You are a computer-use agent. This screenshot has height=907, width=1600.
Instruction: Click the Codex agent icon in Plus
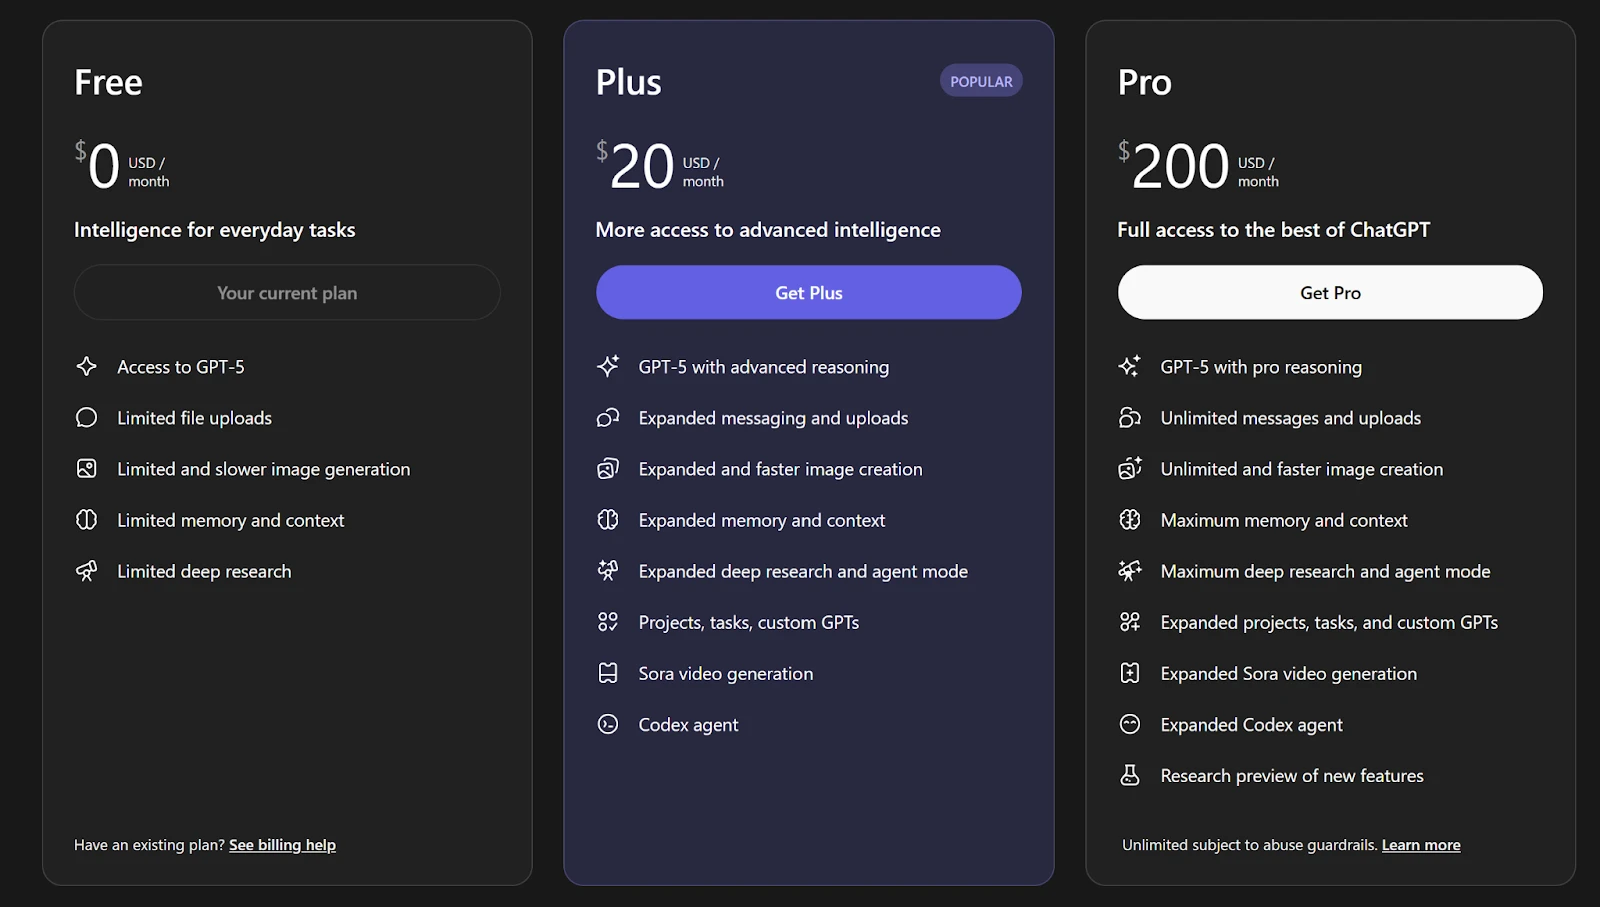click(608, 724)
